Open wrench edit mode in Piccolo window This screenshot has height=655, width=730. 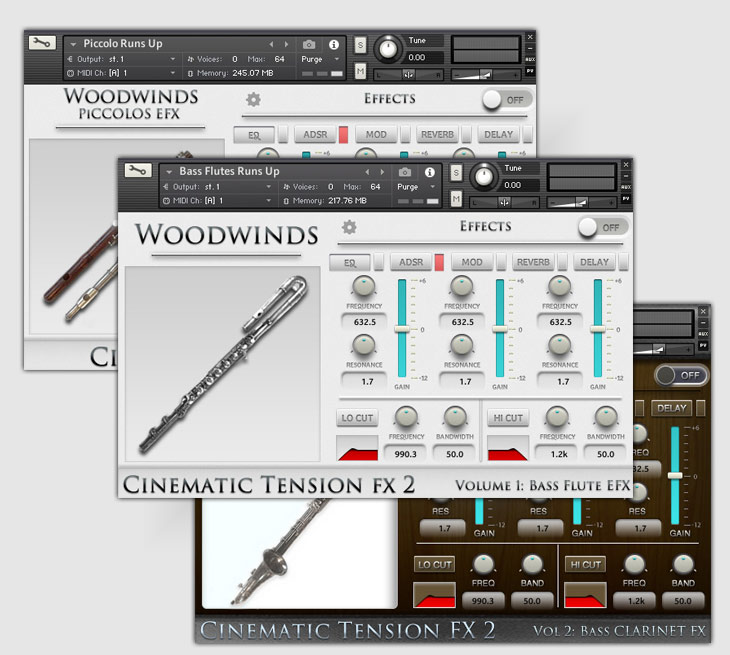tap(42, 43)
